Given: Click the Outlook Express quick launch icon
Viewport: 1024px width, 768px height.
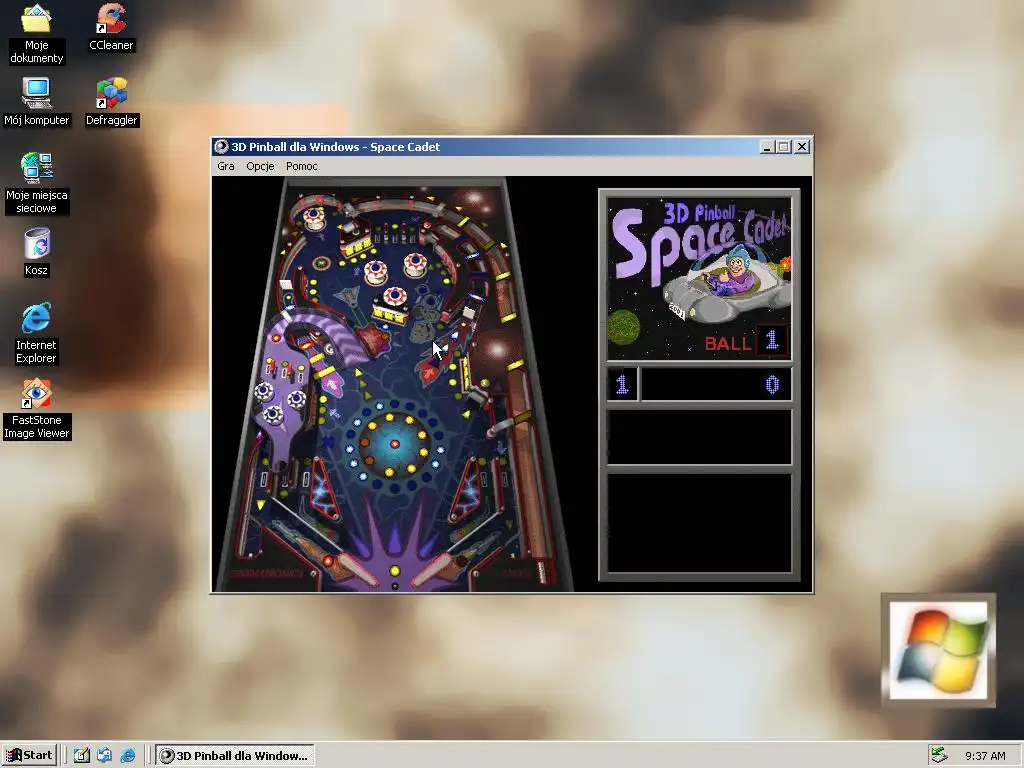Looking at the screenshot, I should tap(104, 756).
